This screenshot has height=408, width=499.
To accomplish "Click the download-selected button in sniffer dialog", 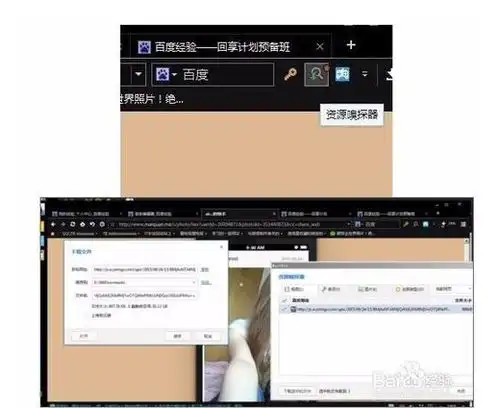I will point(297,391).
